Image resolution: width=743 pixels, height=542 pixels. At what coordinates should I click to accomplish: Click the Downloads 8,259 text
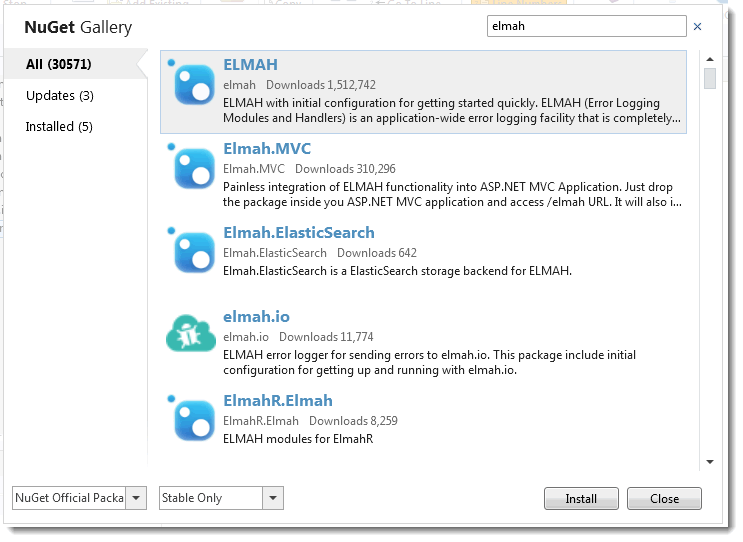[x=353, y=421]
